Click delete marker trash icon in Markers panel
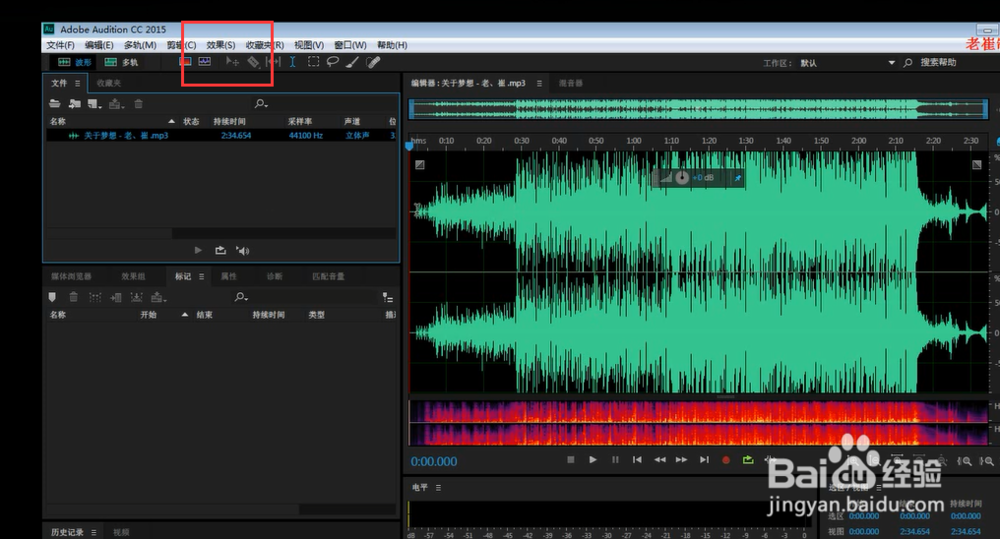This screenshot has height=539, width=1000. coord(73,297)
